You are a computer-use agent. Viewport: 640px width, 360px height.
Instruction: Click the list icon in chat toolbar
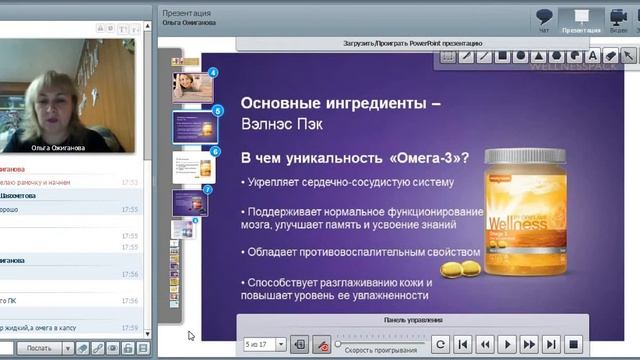click(143, 348)
